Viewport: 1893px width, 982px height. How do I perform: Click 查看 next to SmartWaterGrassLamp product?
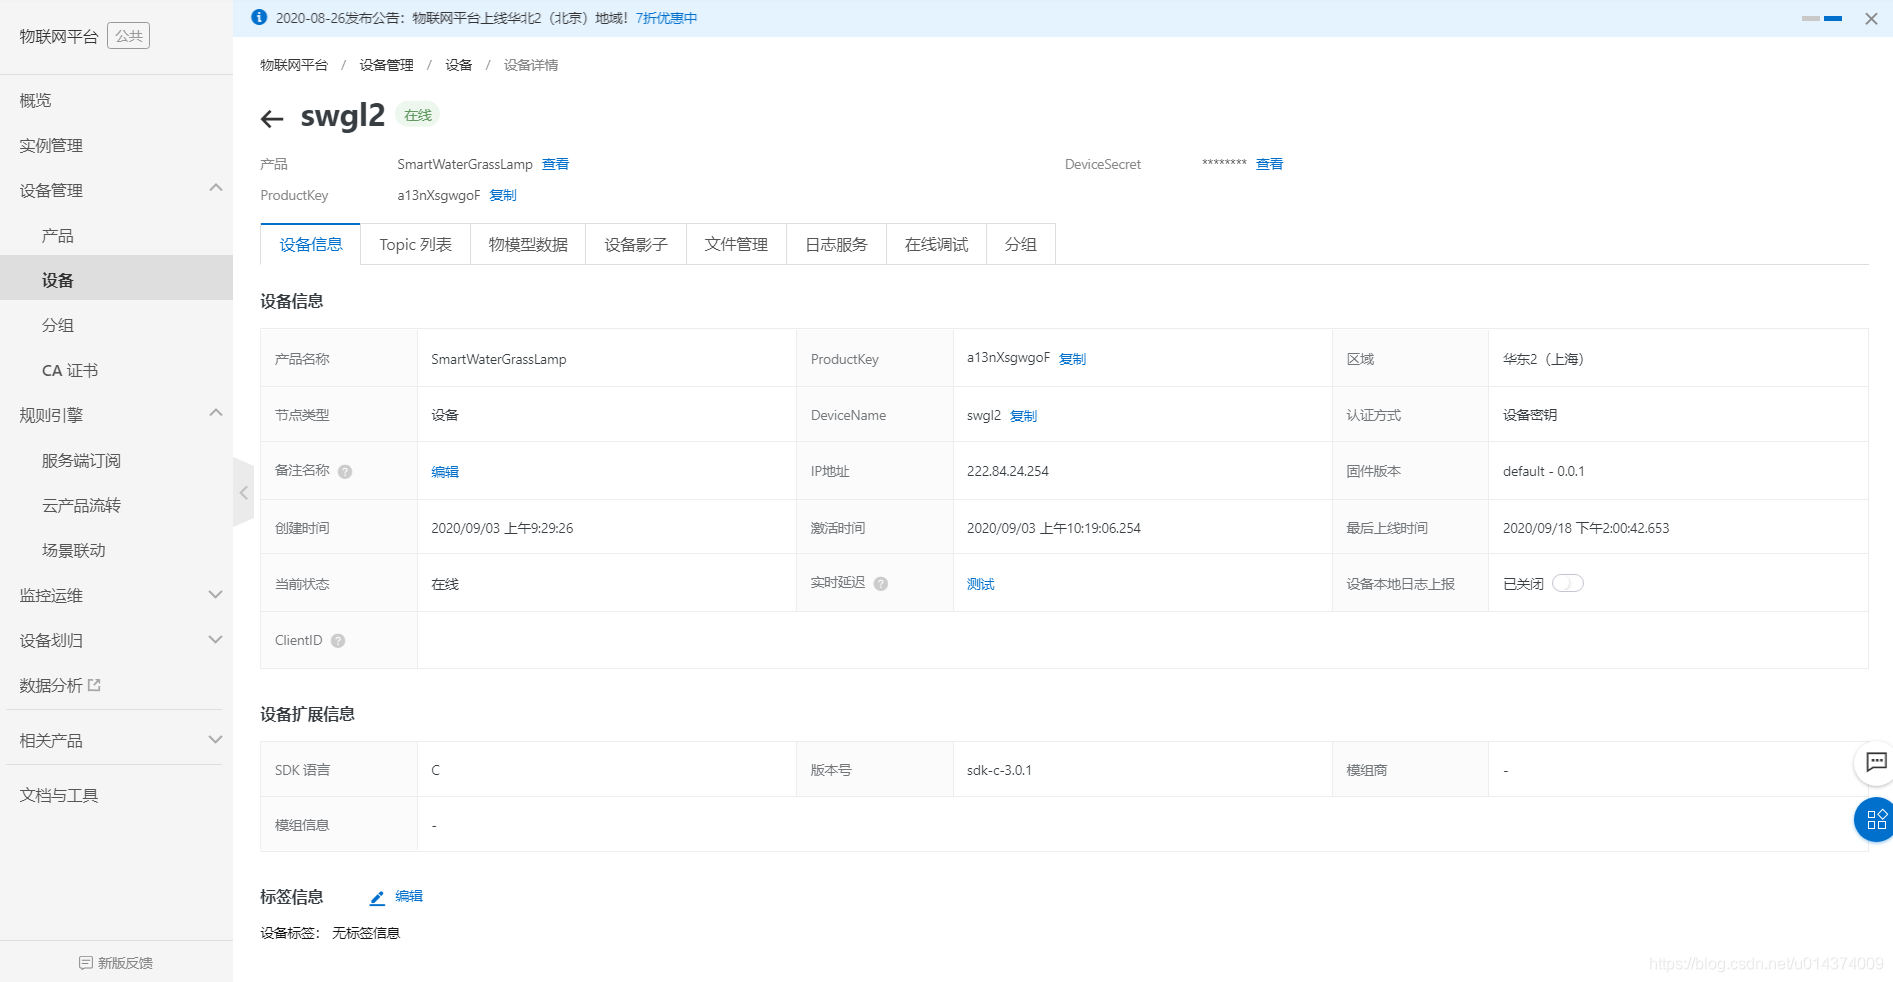555,164
